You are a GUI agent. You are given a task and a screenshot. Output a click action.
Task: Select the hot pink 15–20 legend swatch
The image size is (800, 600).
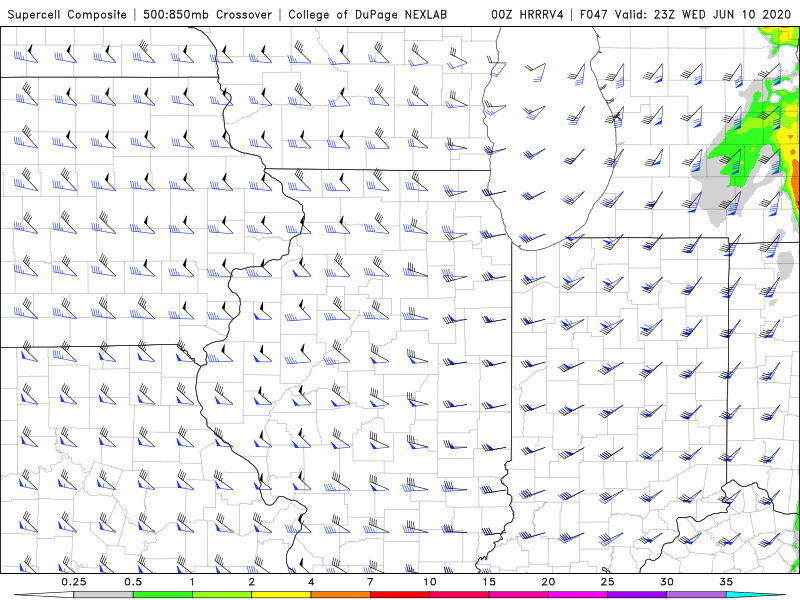point(518,595)
